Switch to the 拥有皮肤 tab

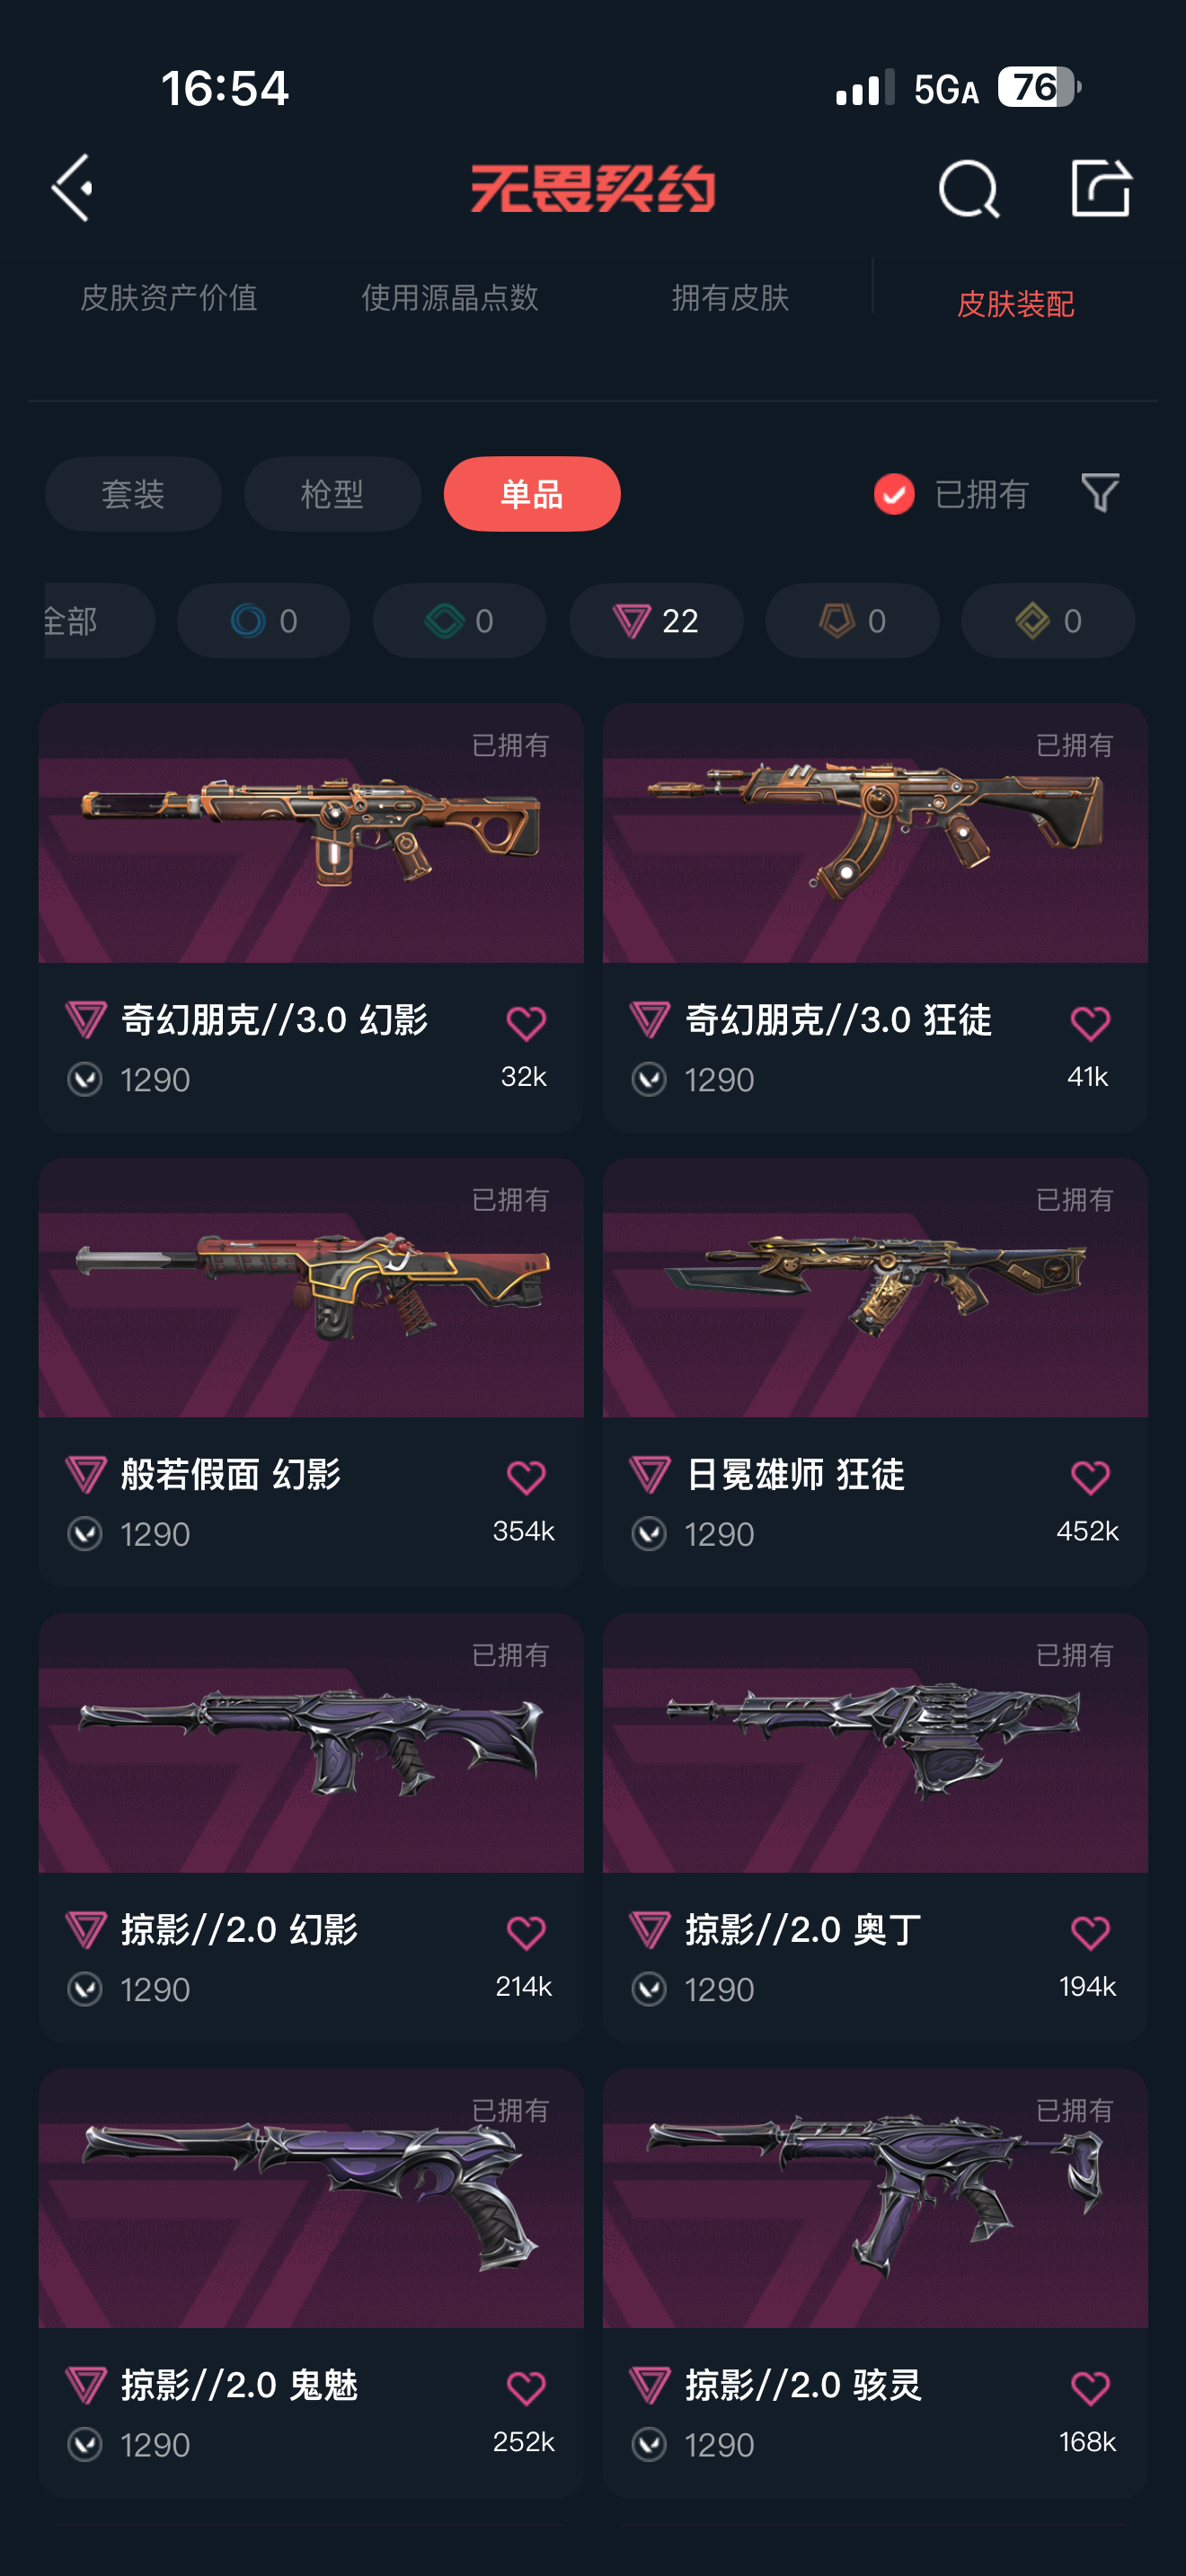pos(731,297)
